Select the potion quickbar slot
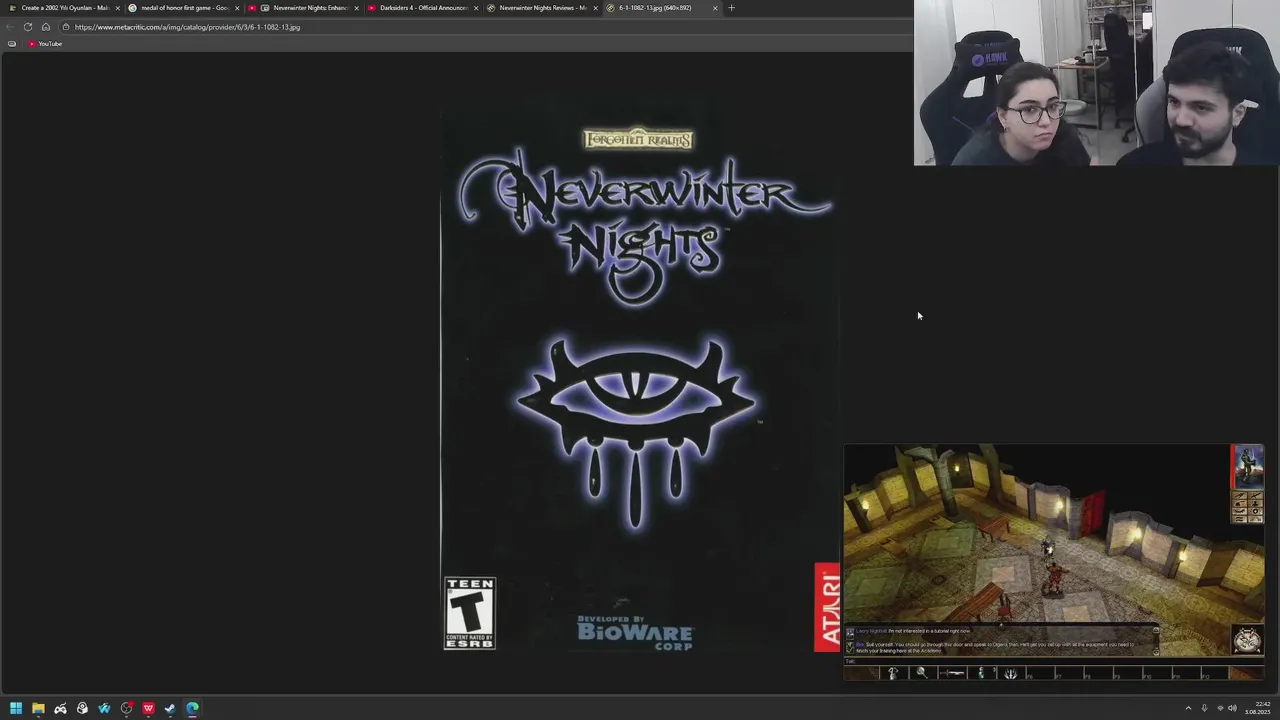The height and width of the screenshot is (720, 1280). coord(981,674)
